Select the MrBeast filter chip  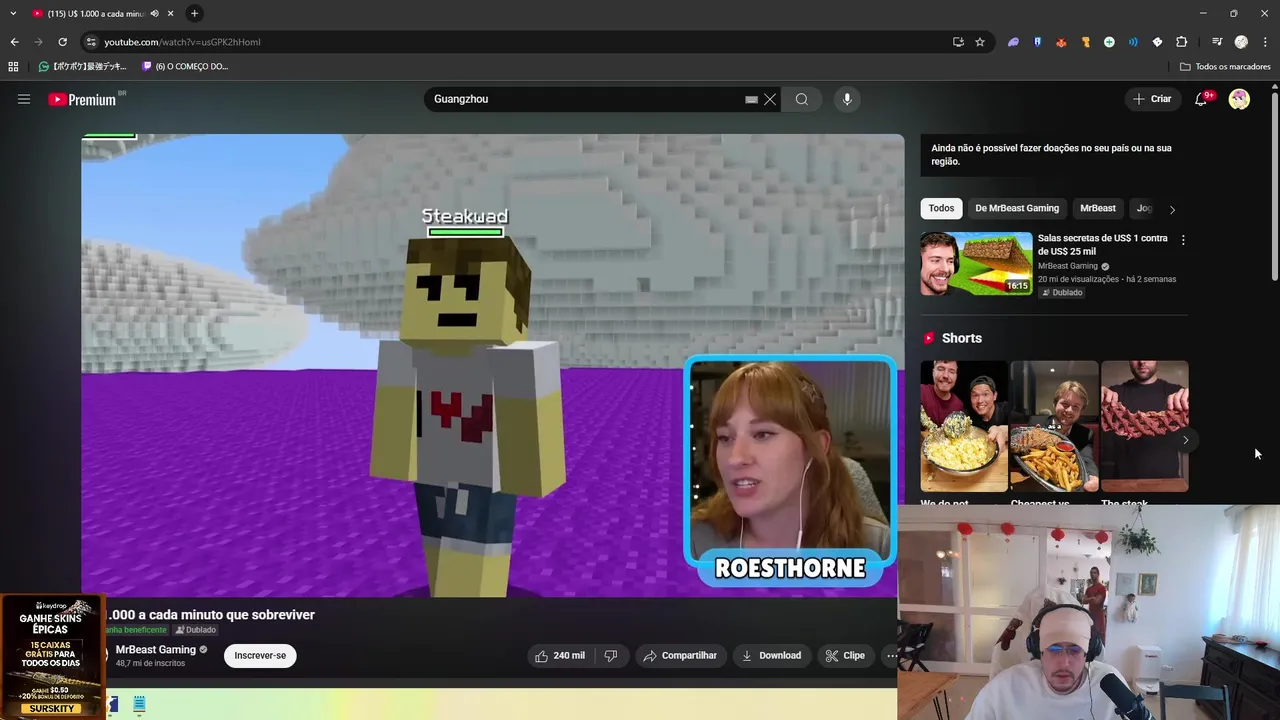(x=1098, y=208)
